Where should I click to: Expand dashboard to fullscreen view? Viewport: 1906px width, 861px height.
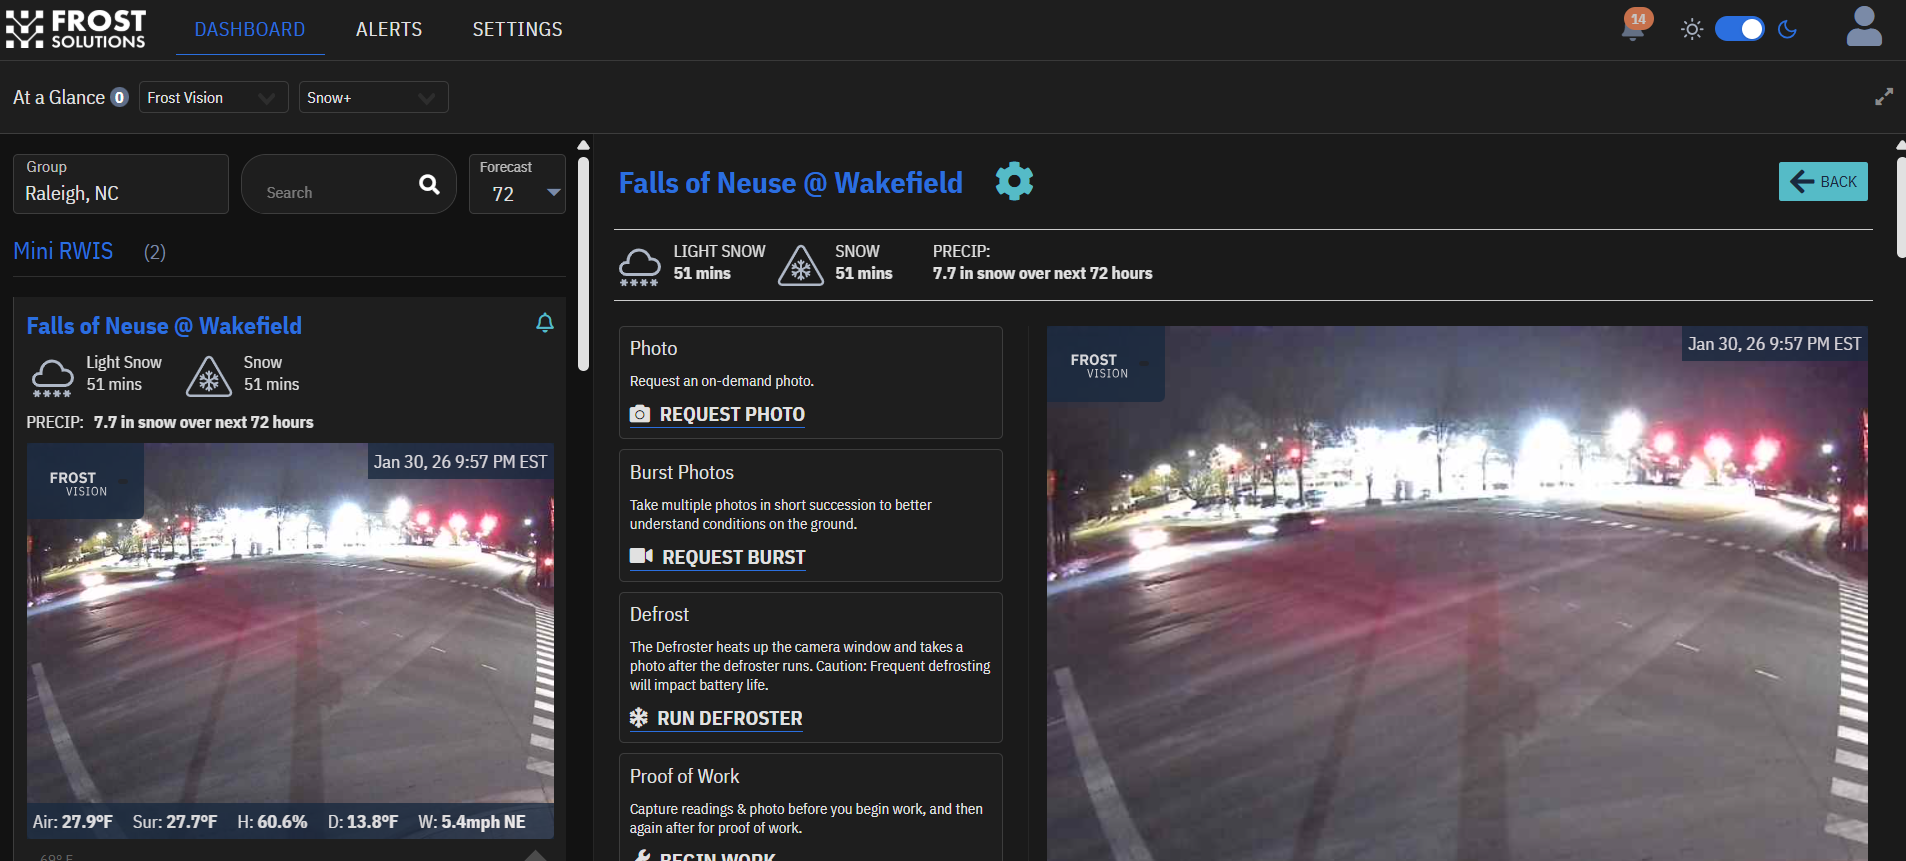(x=1884, y=97)
